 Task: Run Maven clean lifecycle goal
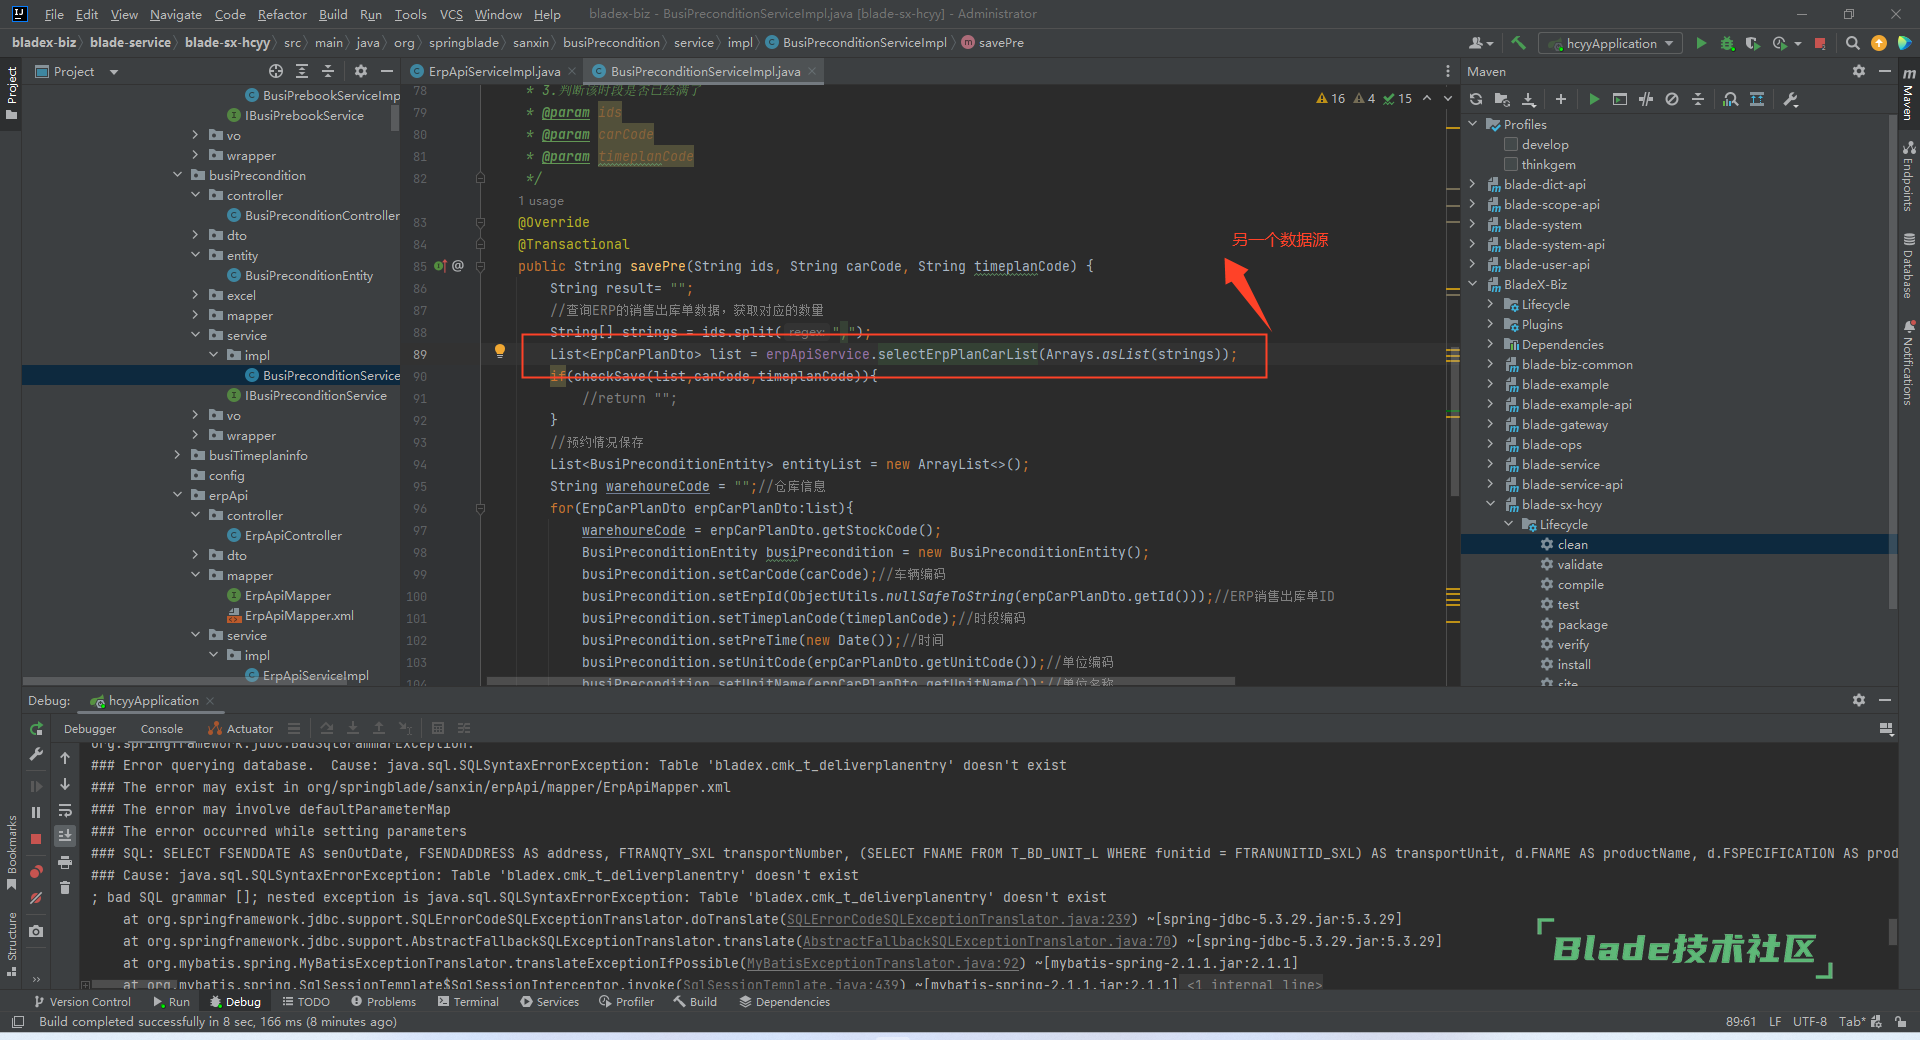click(x=1572, y=544)
